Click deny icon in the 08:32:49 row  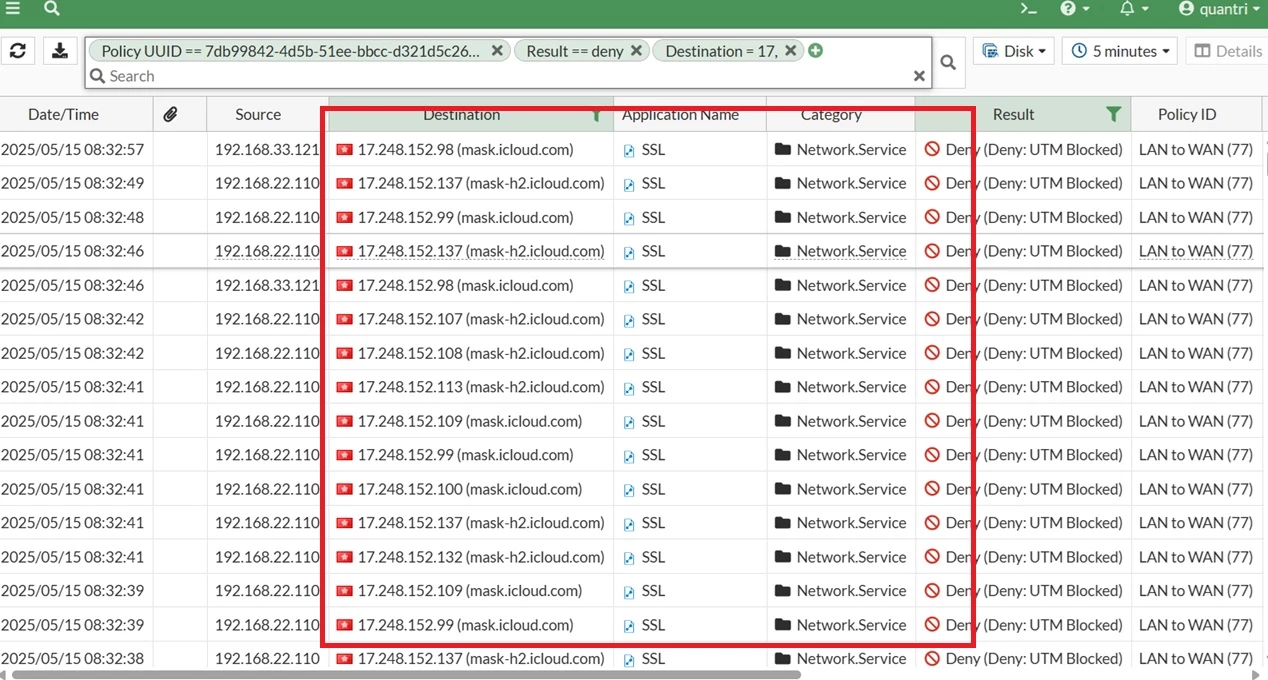pyautogui.click(x=932, y=184)
